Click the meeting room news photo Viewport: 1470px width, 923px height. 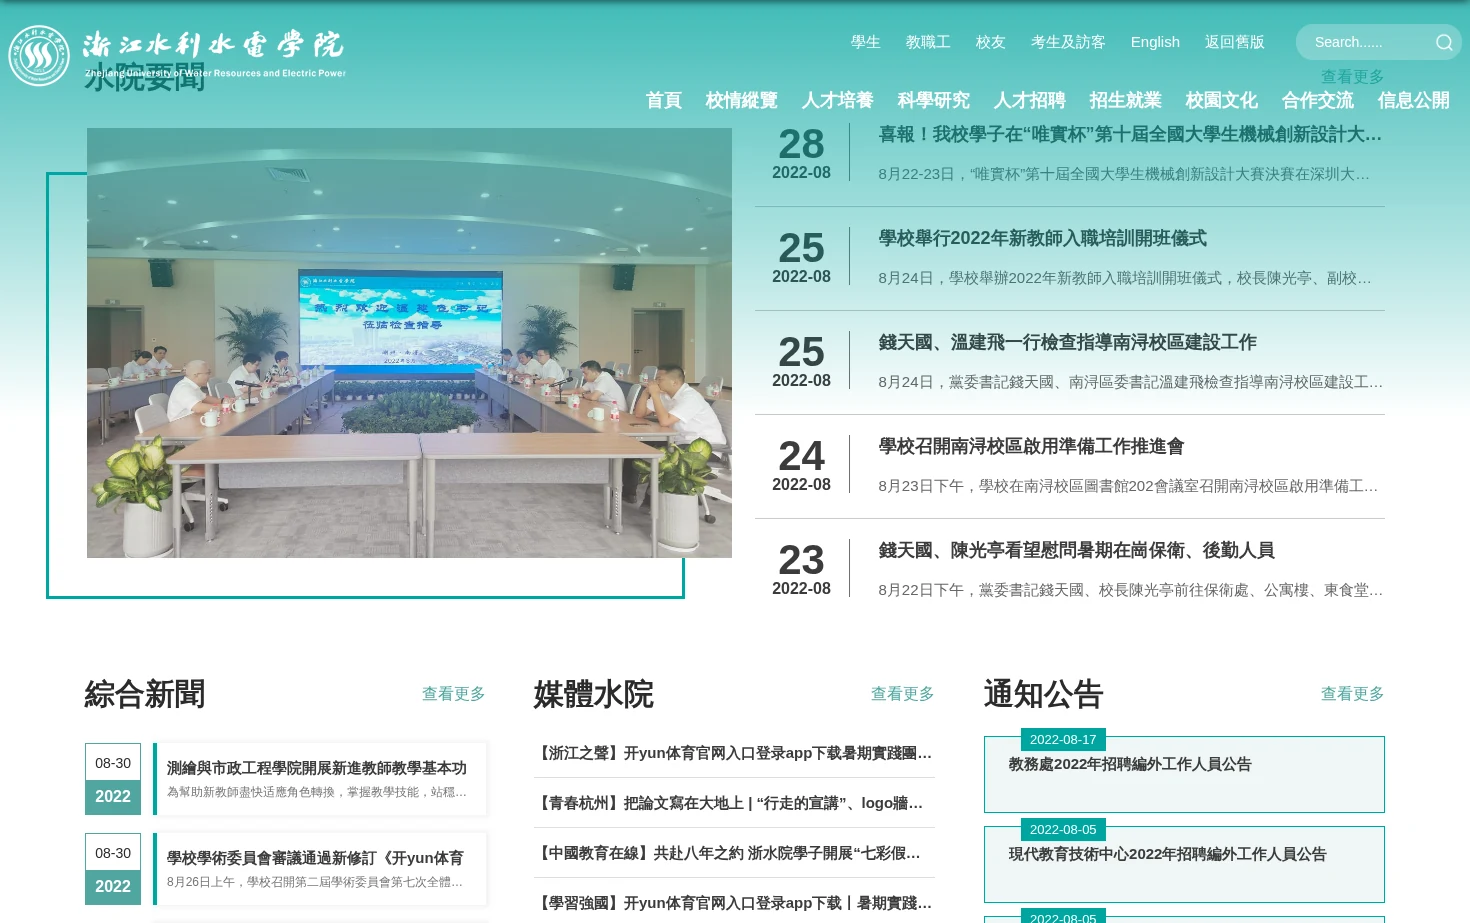click(409, 343)
